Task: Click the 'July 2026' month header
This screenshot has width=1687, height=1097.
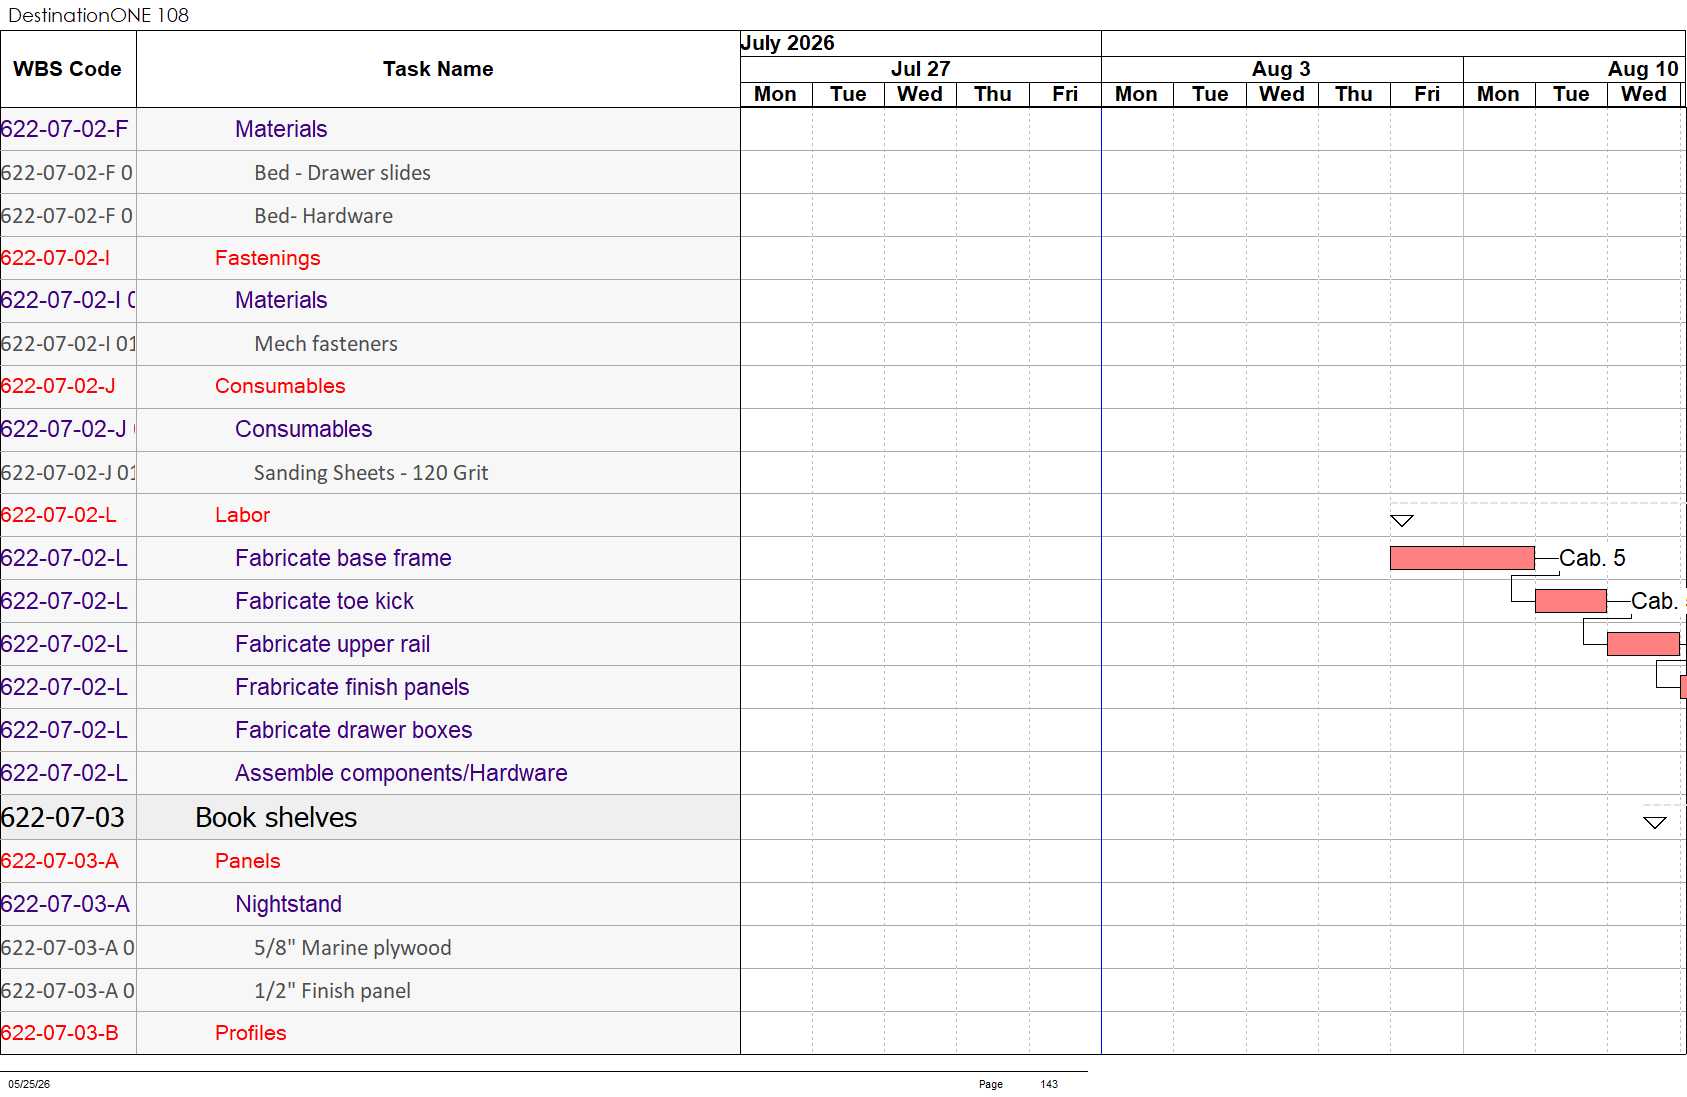Action: (x=788, y=43)
